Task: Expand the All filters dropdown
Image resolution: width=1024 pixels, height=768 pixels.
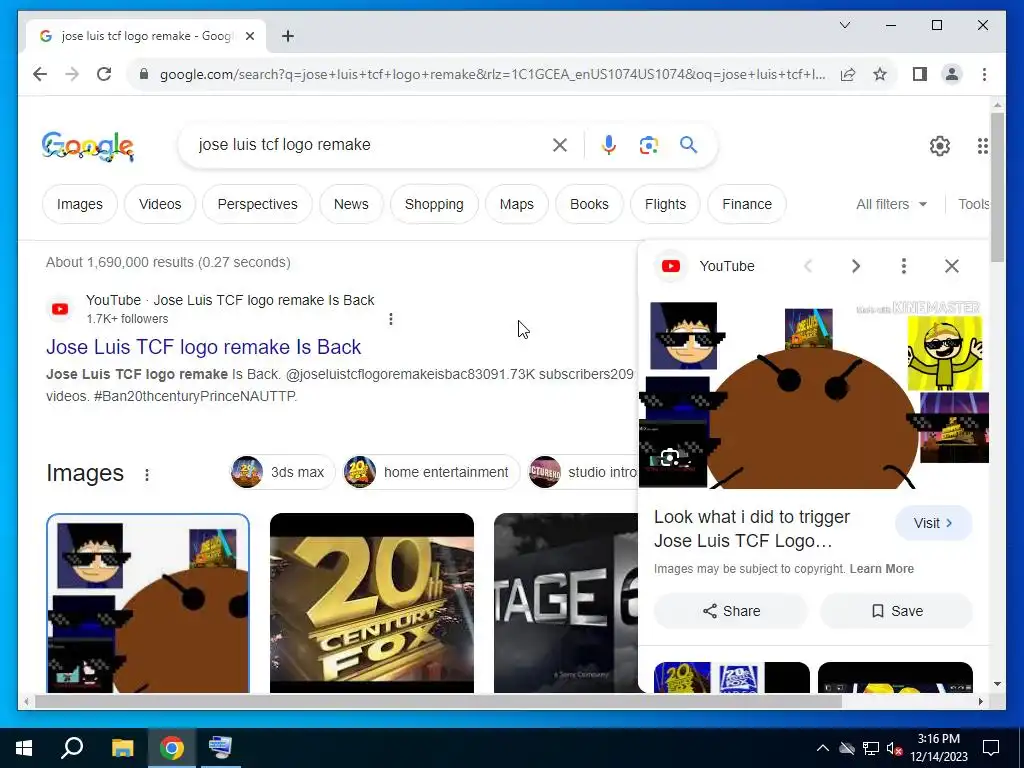Action: click(891, 204)
